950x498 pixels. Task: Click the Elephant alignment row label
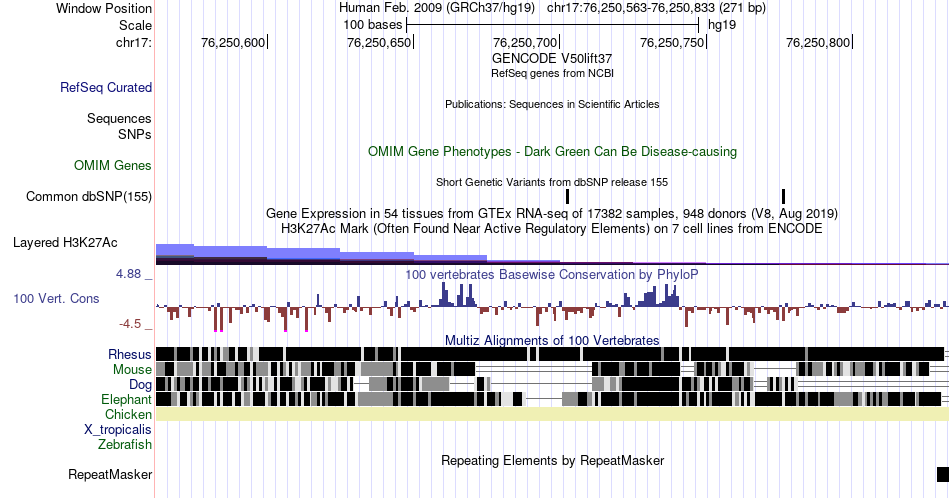pyautogui.click(x=127, y=399)
